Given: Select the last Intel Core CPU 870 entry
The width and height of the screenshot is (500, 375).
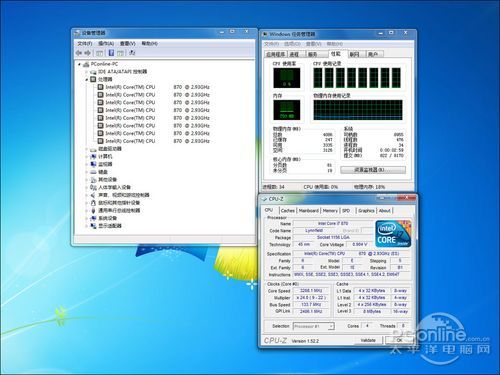Looking at the screenshot, I should pos(153,141).
